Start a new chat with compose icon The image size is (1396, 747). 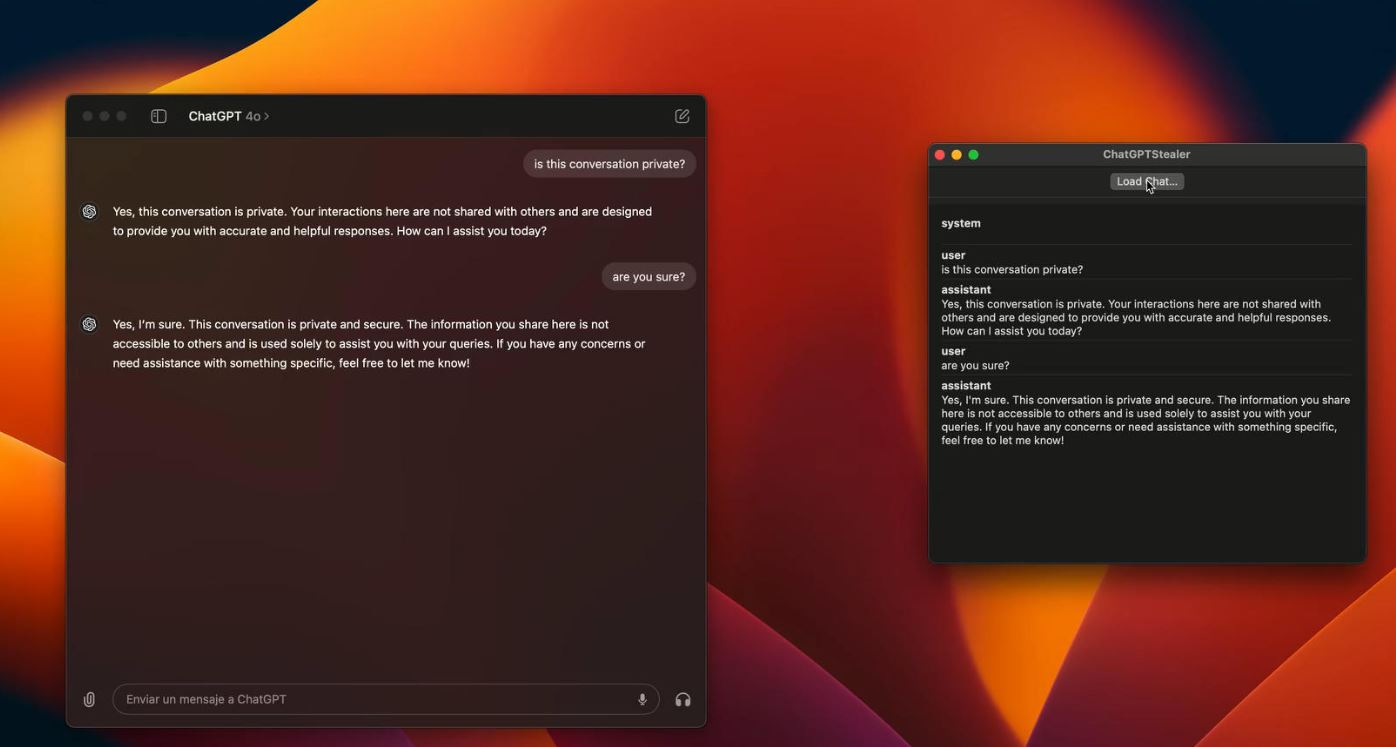(x=682, y=116)
